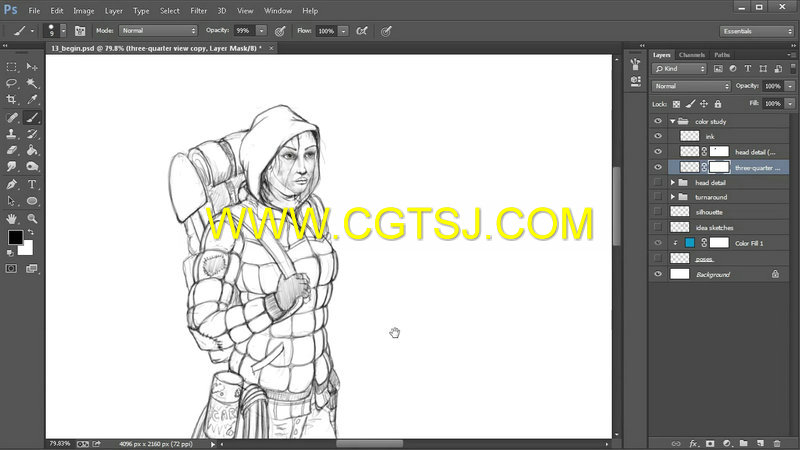Hide the Background layer
The width and height of the screenshot is (800, 450).
click(x=658, y=274)
